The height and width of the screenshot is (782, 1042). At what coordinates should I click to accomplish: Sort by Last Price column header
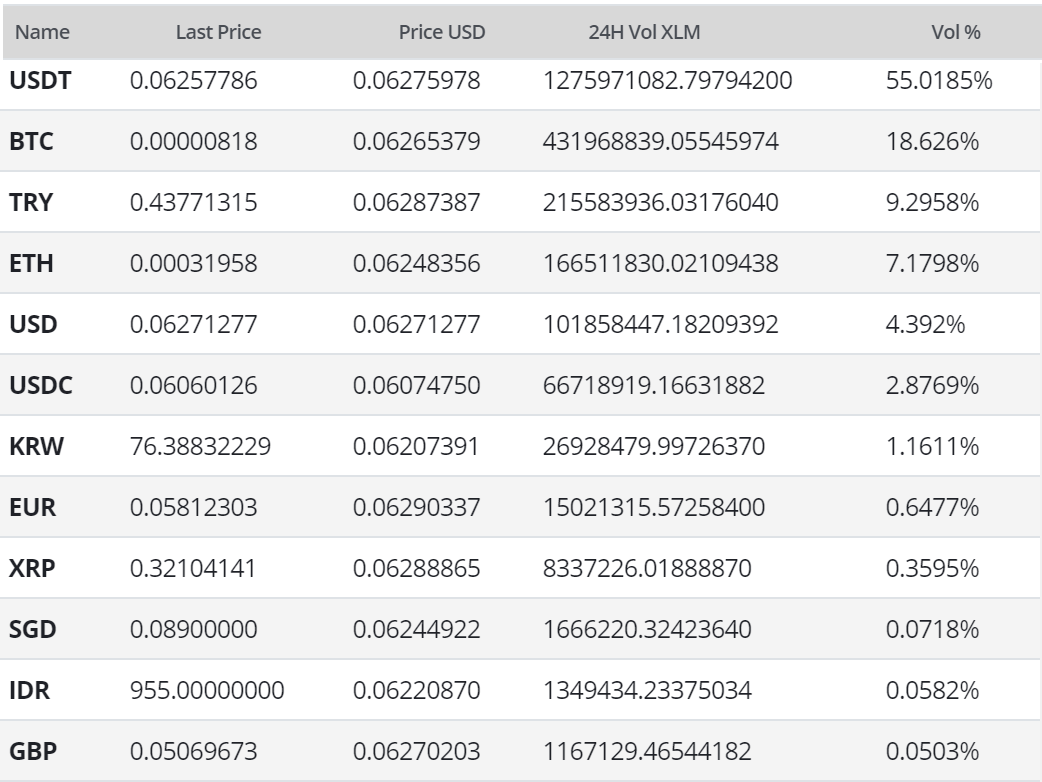pyautogui.click(x=218, y=32)
